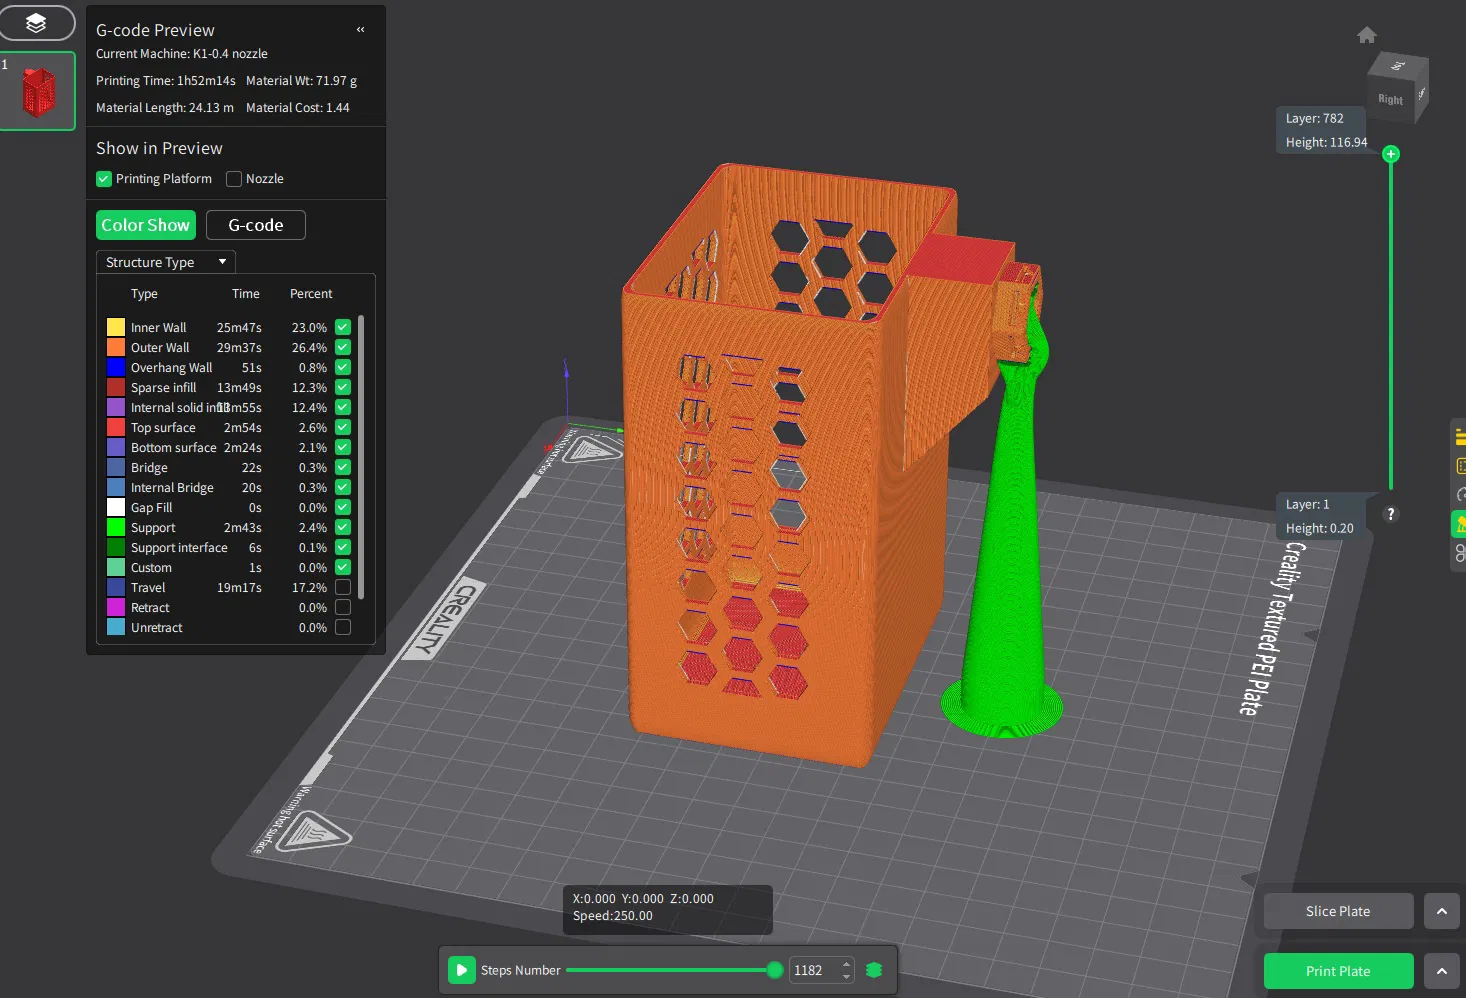Select the Color Show tab
This screenshot has height=998, width=1466.
[145, 225]
